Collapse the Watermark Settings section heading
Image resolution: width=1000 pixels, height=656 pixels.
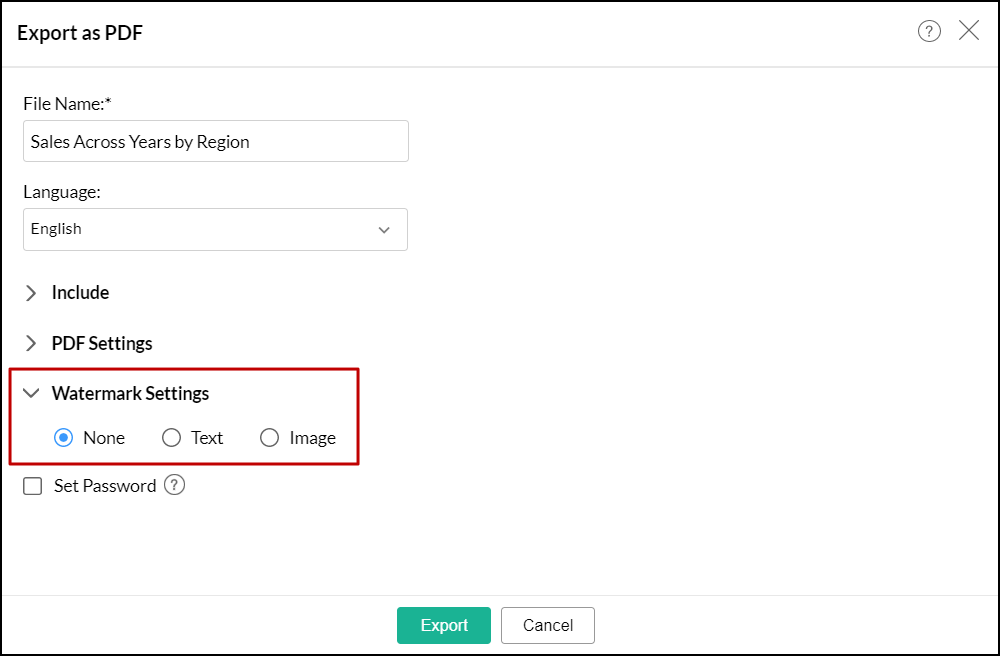(x=130, y=394)
